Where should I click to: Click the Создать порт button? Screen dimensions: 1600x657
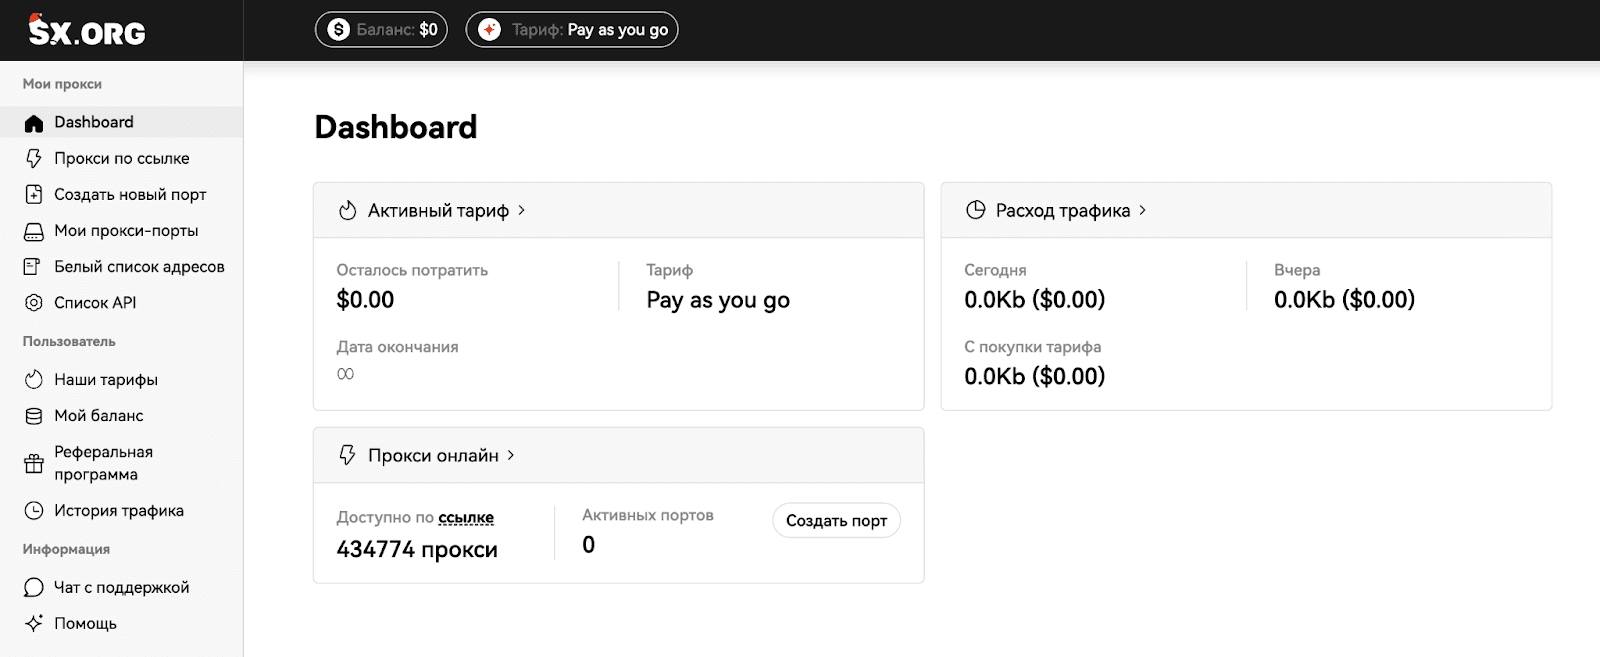[x=836, y=521]
